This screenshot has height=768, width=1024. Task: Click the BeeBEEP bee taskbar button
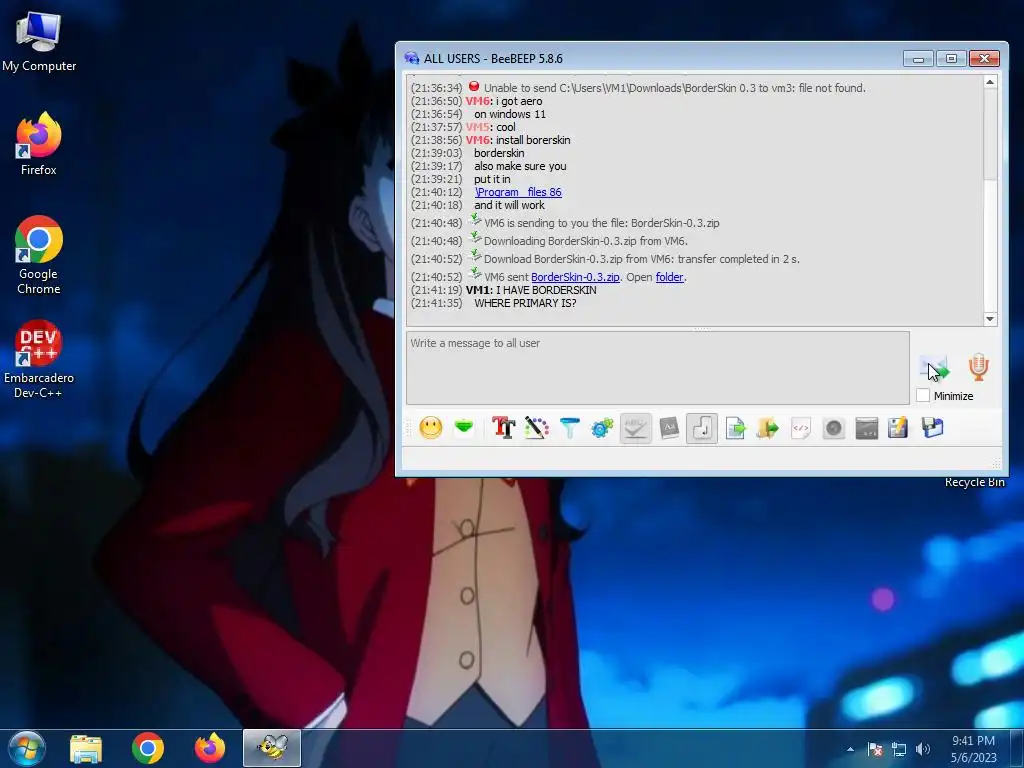(272, 748)
